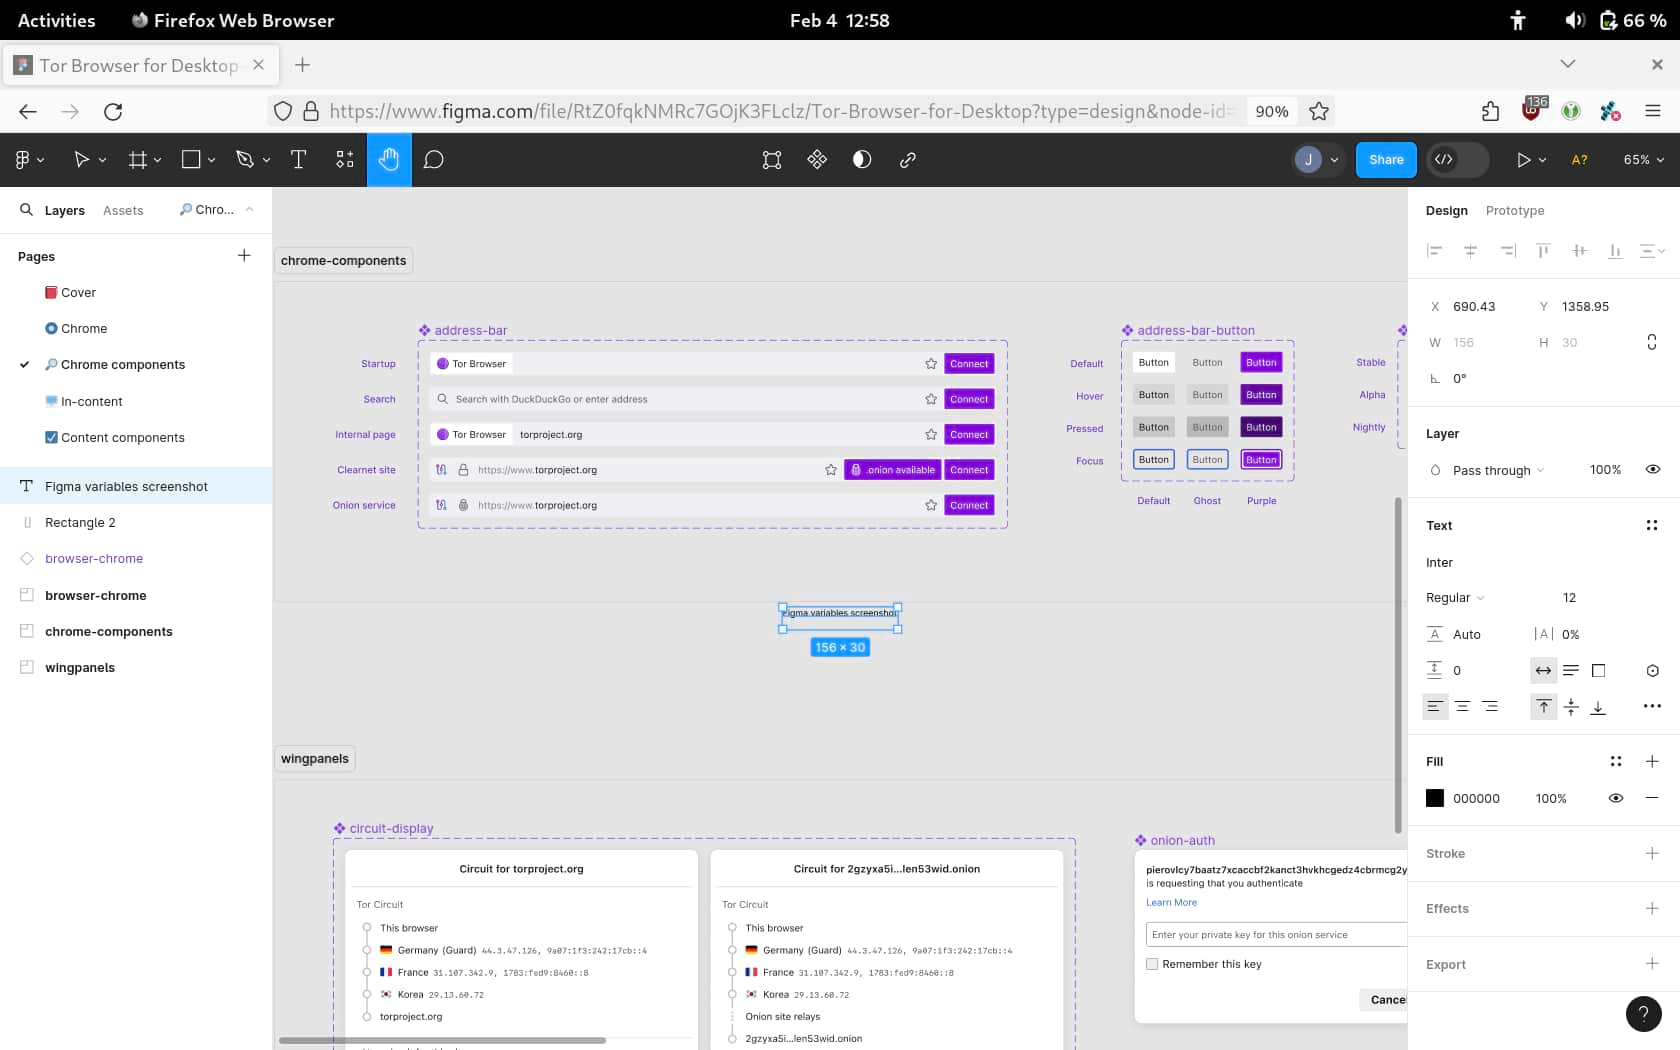1680x1050 pixels.
Task: Click the canvas vertical scrollbar
Action: (1398, 665)
